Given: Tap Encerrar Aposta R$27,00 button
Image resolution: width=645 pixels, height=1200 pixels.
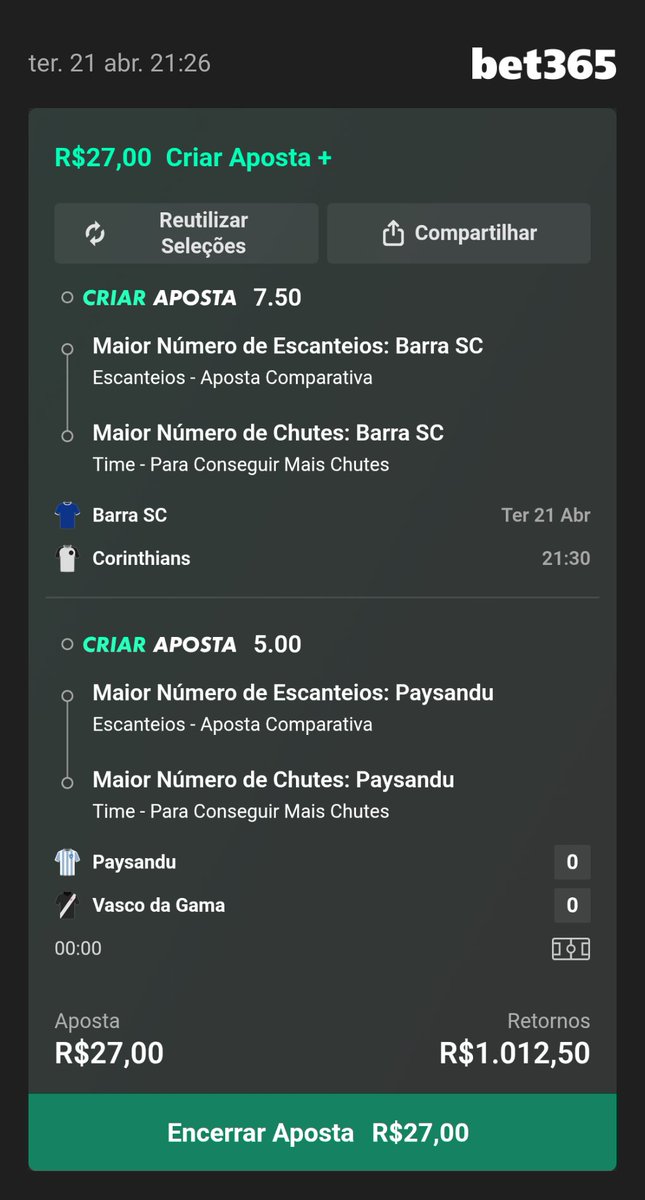Looking at the screenshot, I should (322, 1132).
